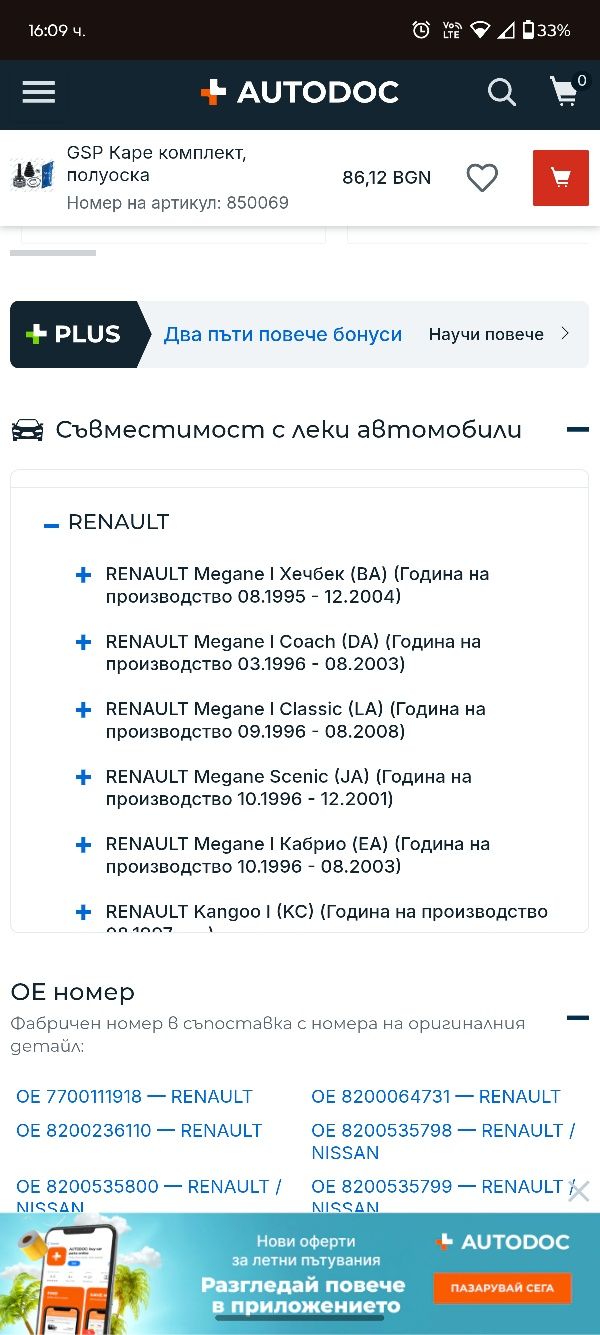600x1335 pixels.
Task: Add product to wishlist with heart icon
Action: (x=482, y=178)
